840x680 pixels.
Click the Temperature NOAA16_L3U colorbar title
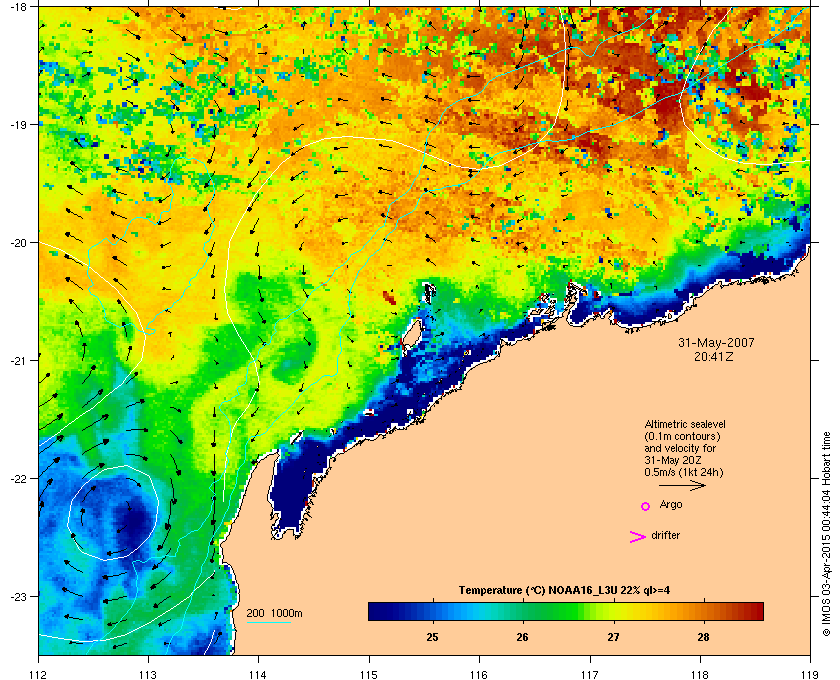(564, 591)
